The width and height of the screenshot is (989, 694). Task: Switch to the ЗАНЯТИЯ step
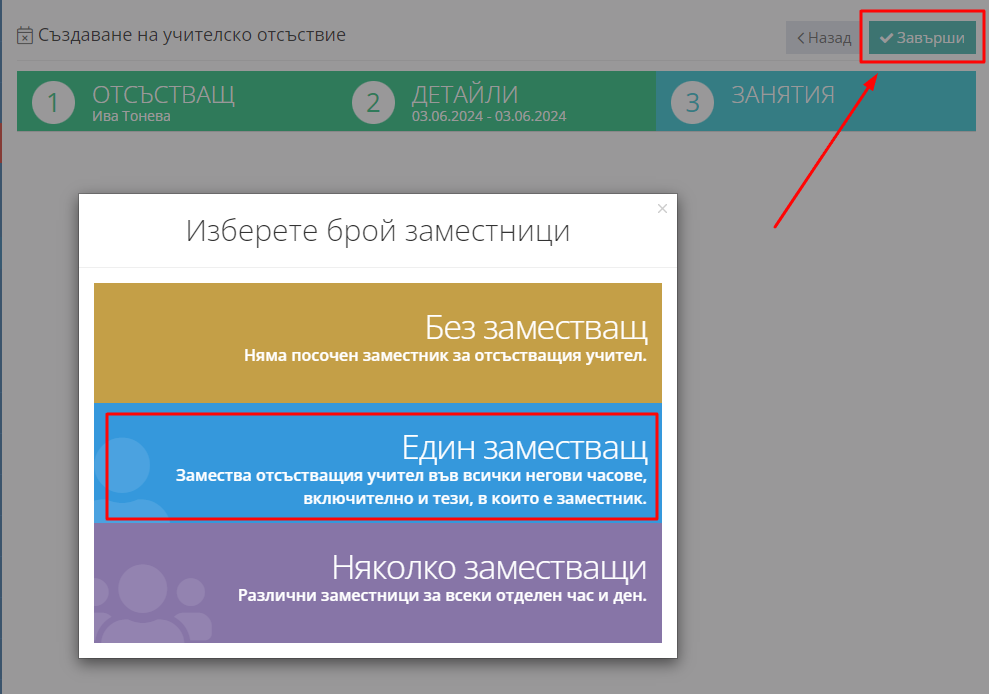(782, 95)
